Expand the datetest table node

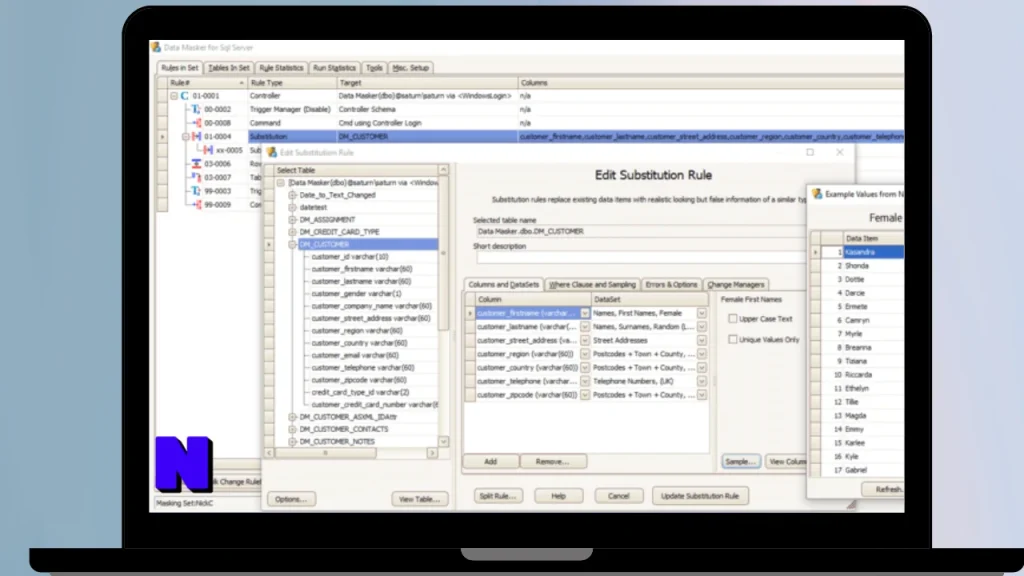coord(293,207)
